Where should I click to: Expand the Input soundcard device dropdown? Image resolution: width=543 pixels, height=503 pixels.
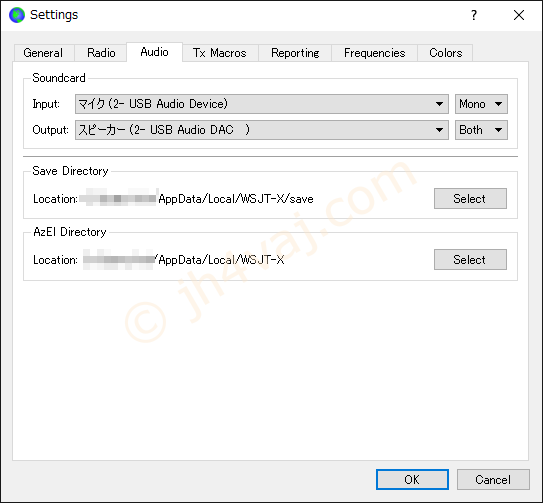[x=262, y=104]
